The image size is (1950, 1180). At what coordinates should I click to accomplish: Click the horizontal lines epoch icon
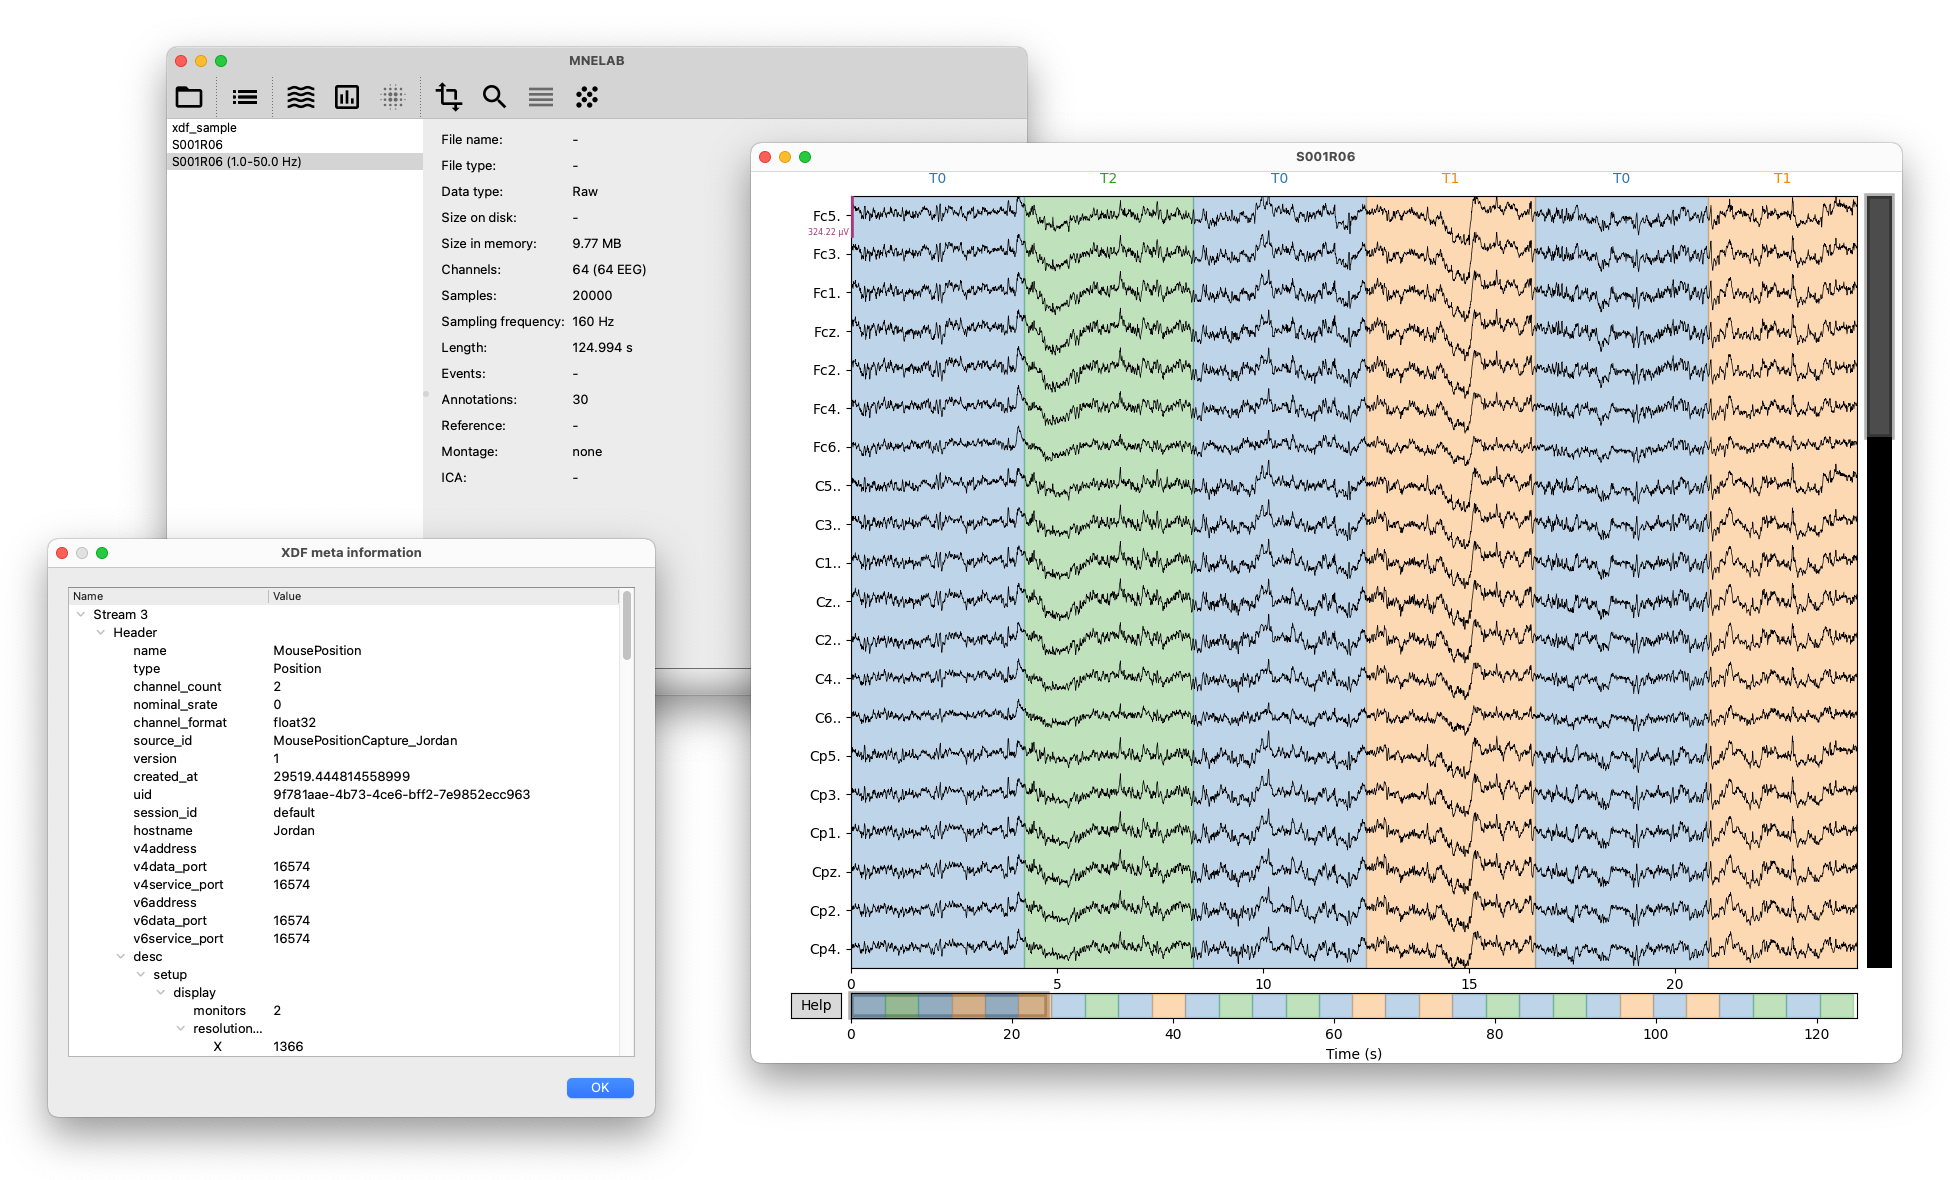[x=541, y=97]
